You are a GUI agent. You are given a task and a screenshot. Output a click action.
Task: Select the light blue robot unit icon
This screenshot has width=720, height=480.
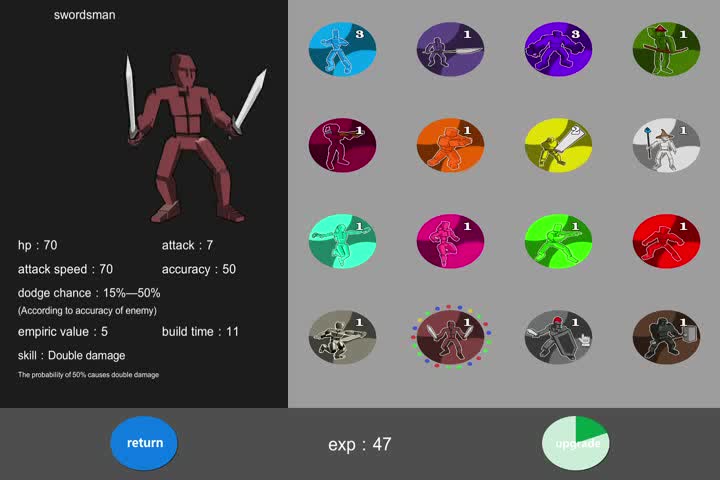coord(342,49)
